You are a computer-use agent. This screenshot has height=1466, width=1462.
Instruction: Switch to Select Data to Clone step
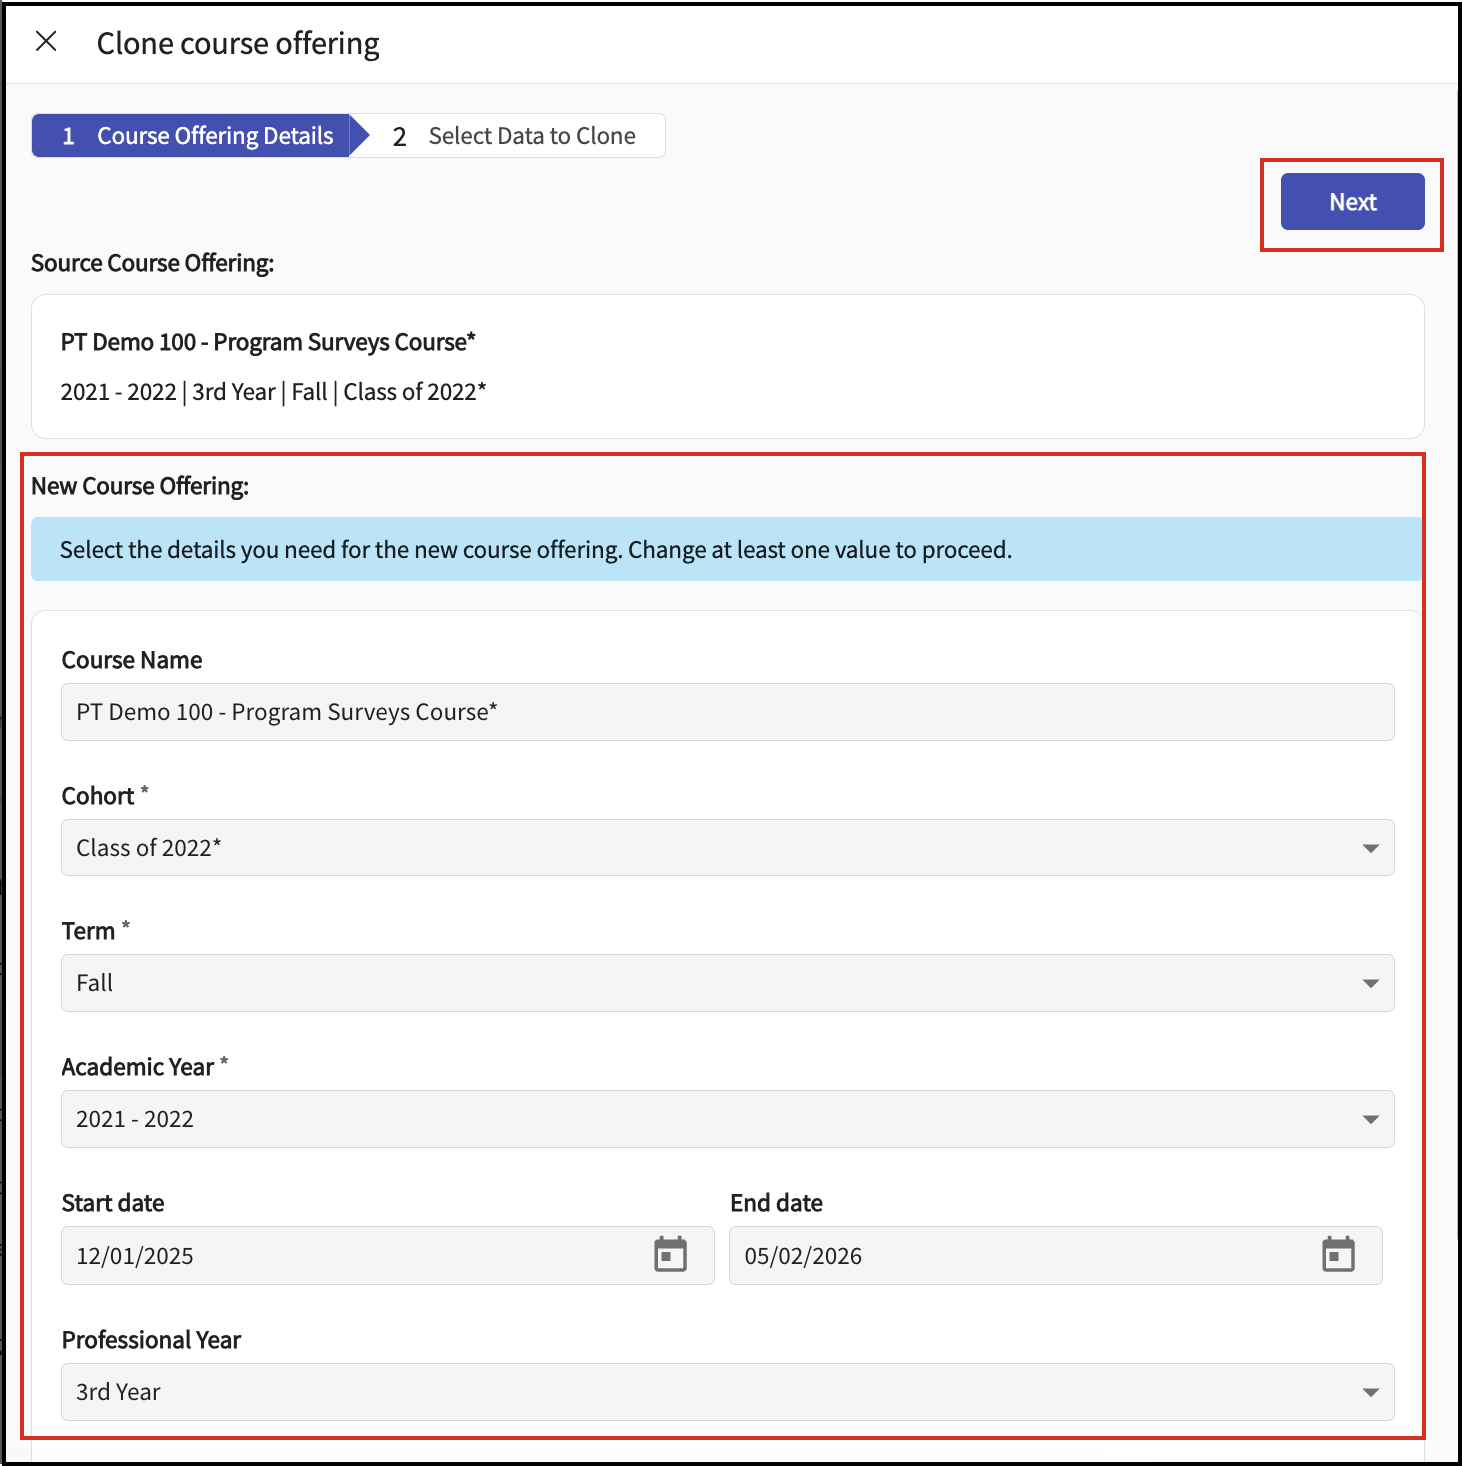point(517,136)
